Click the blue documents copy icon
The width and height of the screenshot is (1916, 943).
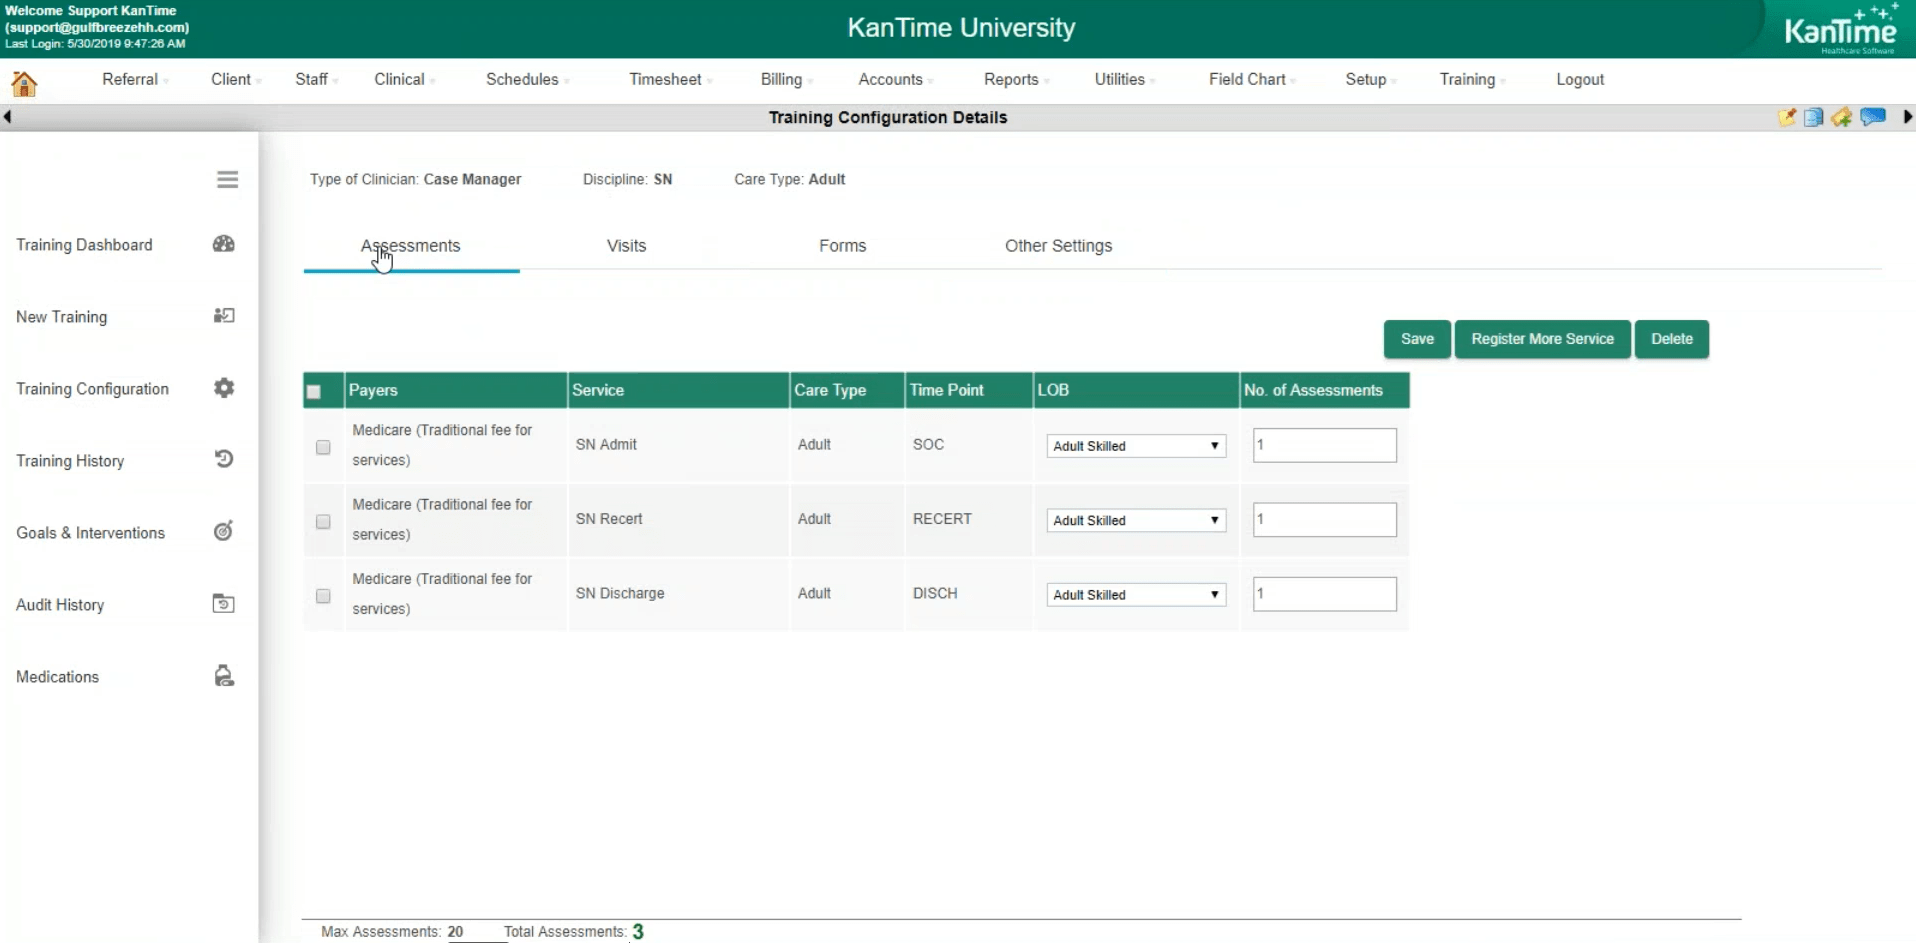(1813, 117)
